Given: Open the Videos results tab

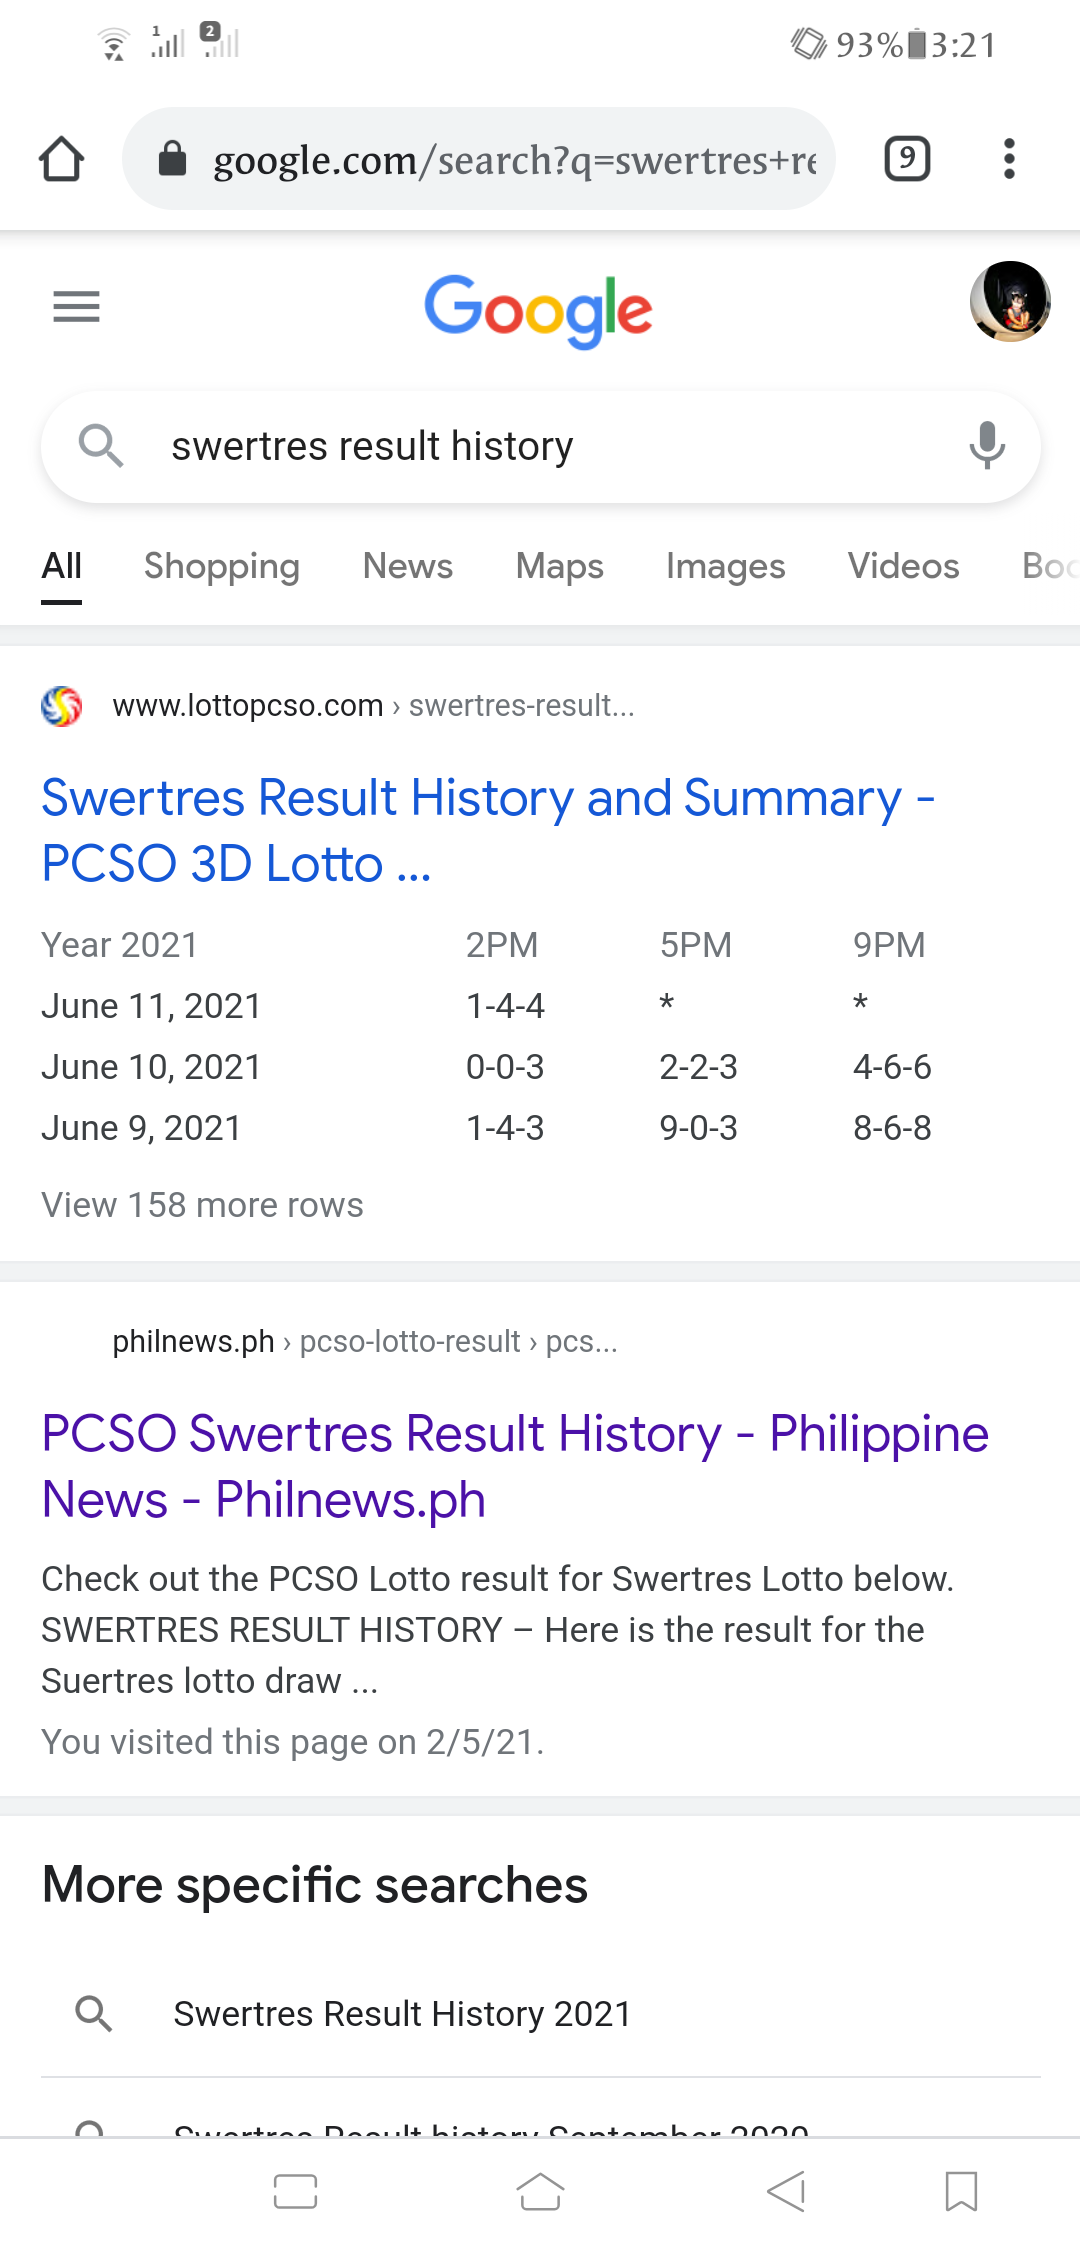Looking at the screenshot, I should coord(904,566).
